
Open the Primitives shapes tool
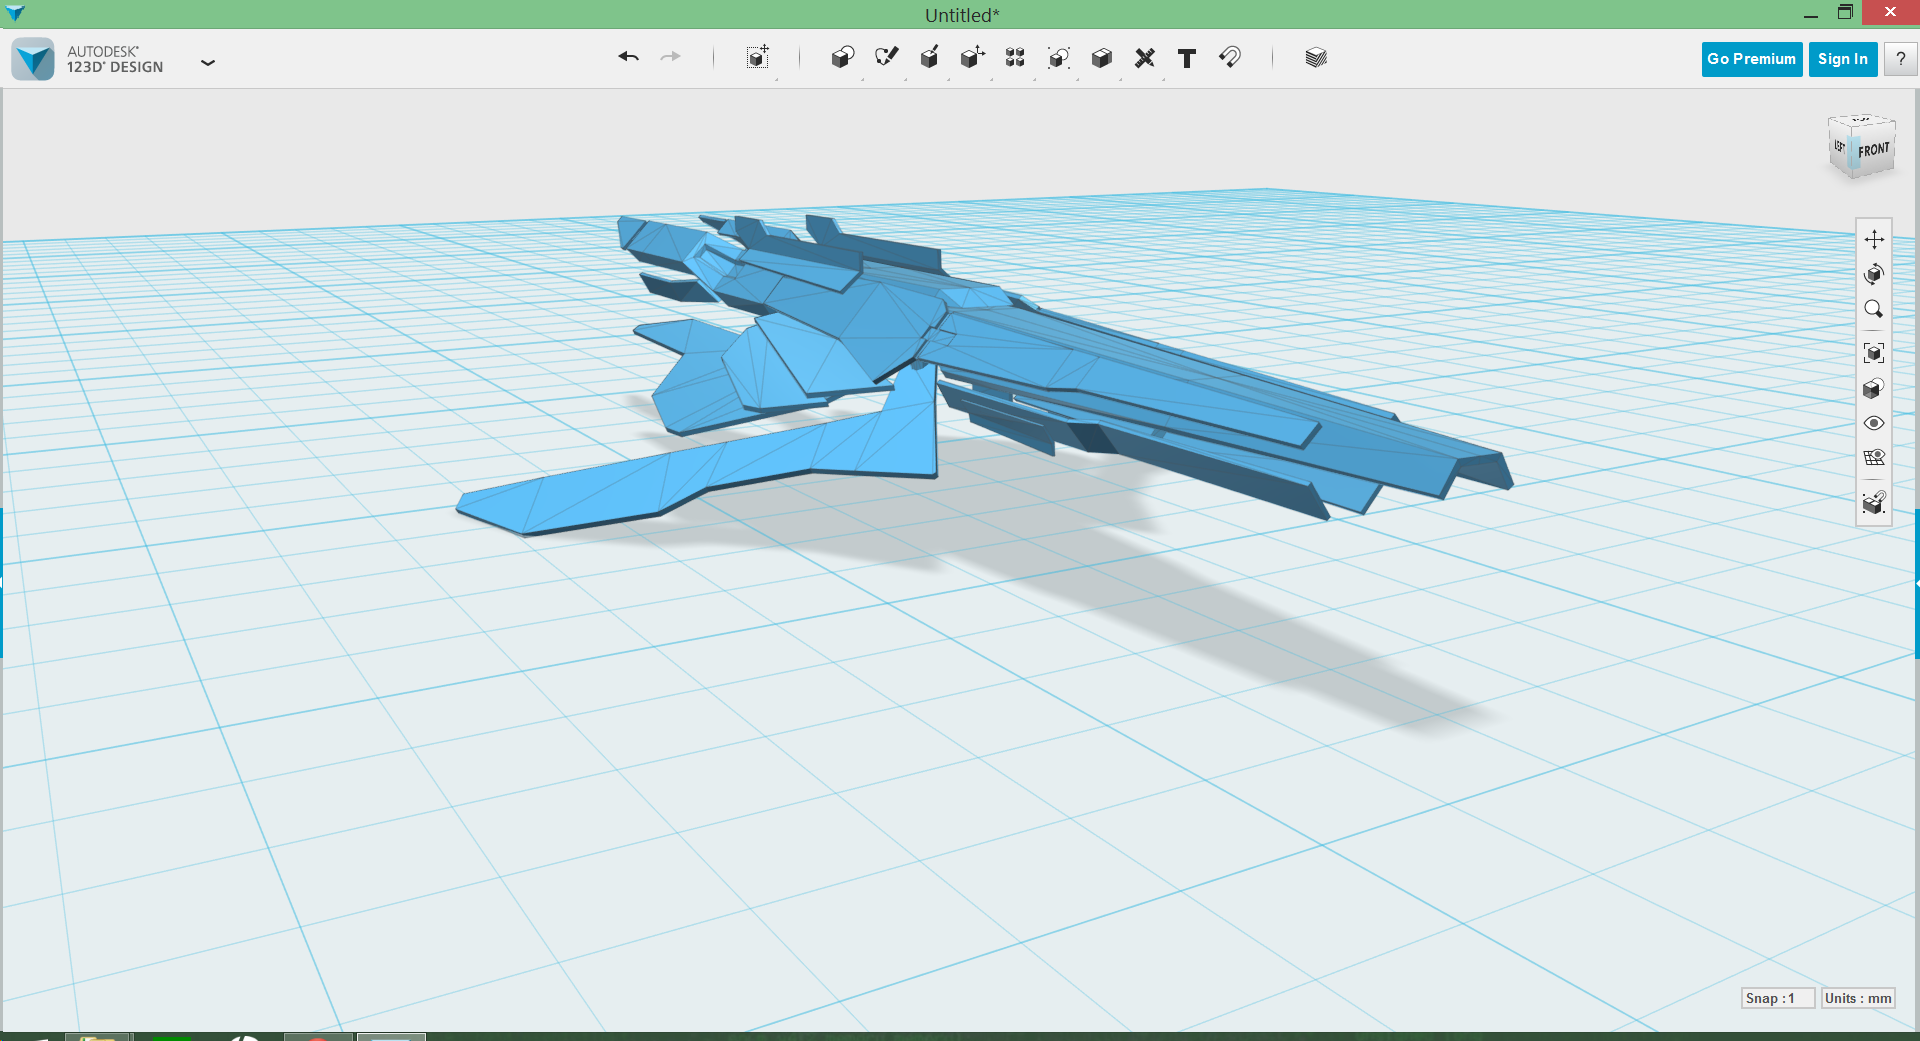(x=842, y=57)
